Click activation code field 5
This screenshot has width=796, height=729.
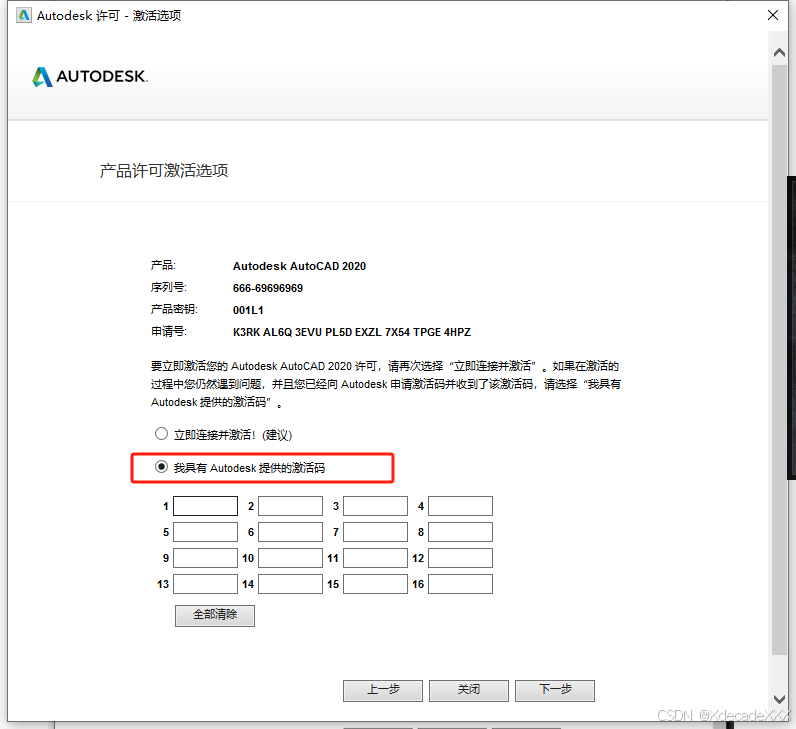(x=206, y=532)
